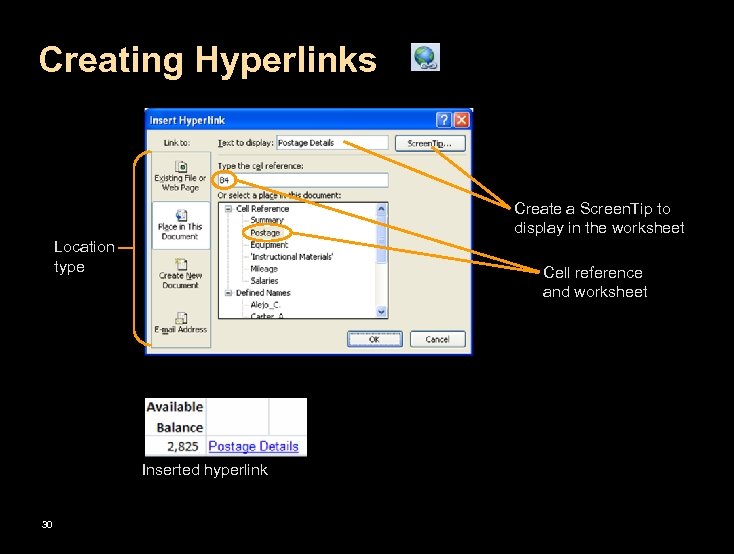Select Summary in the place list
The height and width of the screenshot is (554, 734).
(267, 220)
